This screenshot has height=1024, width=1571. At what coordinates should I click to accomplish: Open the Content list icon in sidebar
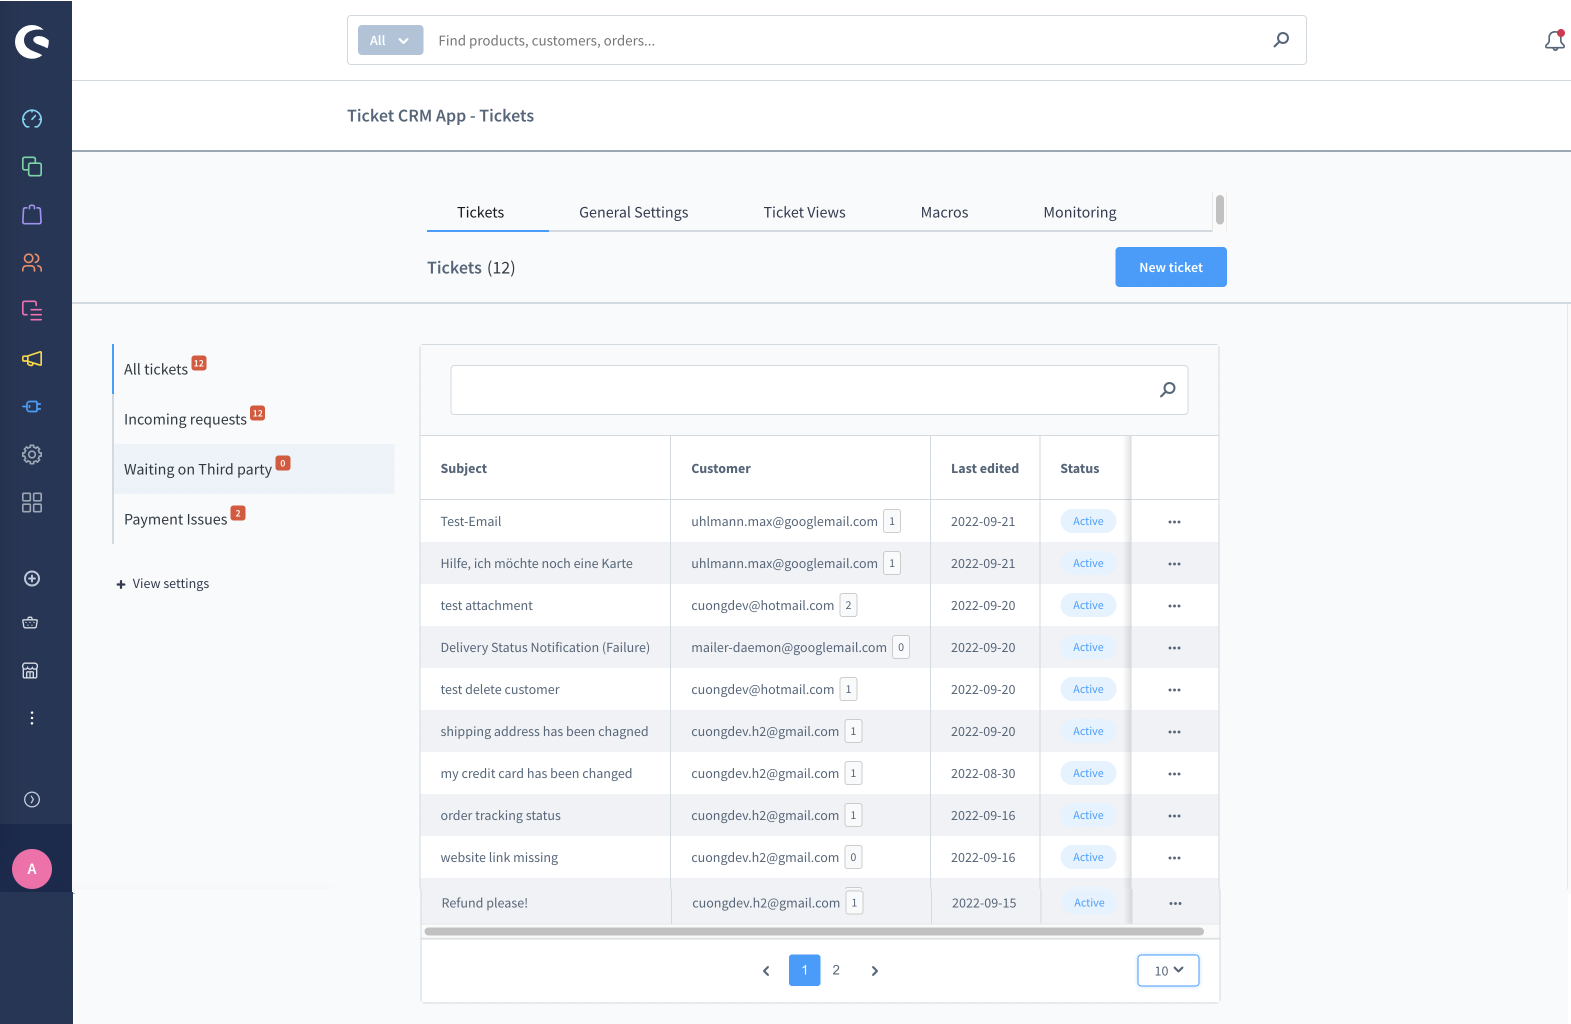(32, 310)
